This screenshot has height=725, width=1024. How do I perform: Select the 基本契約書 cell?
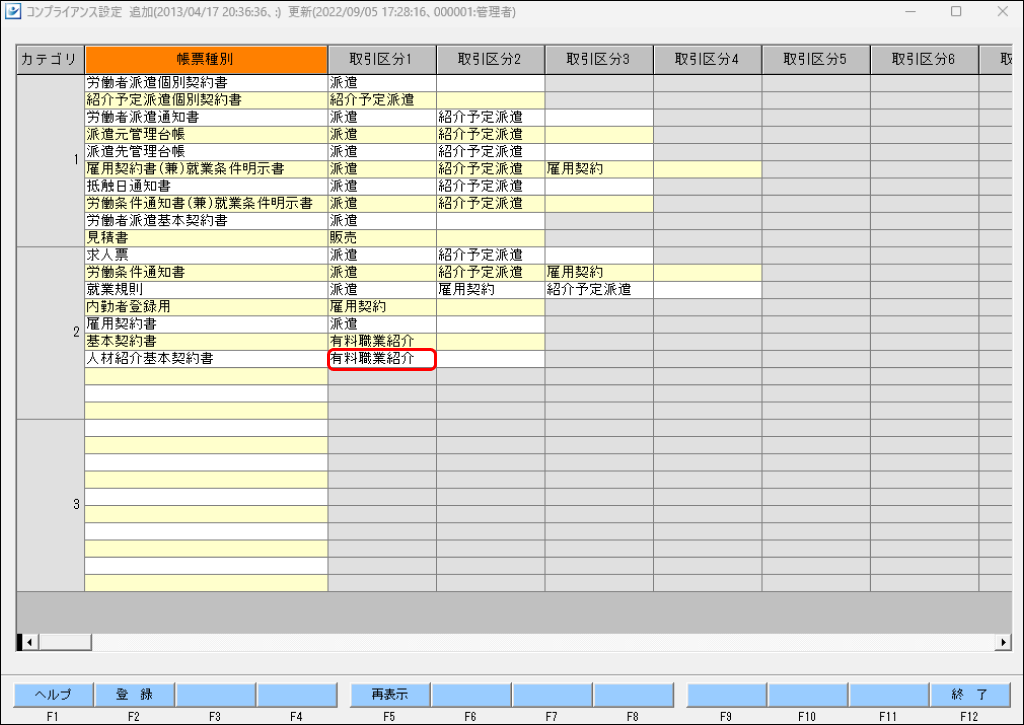pos(206,342)
